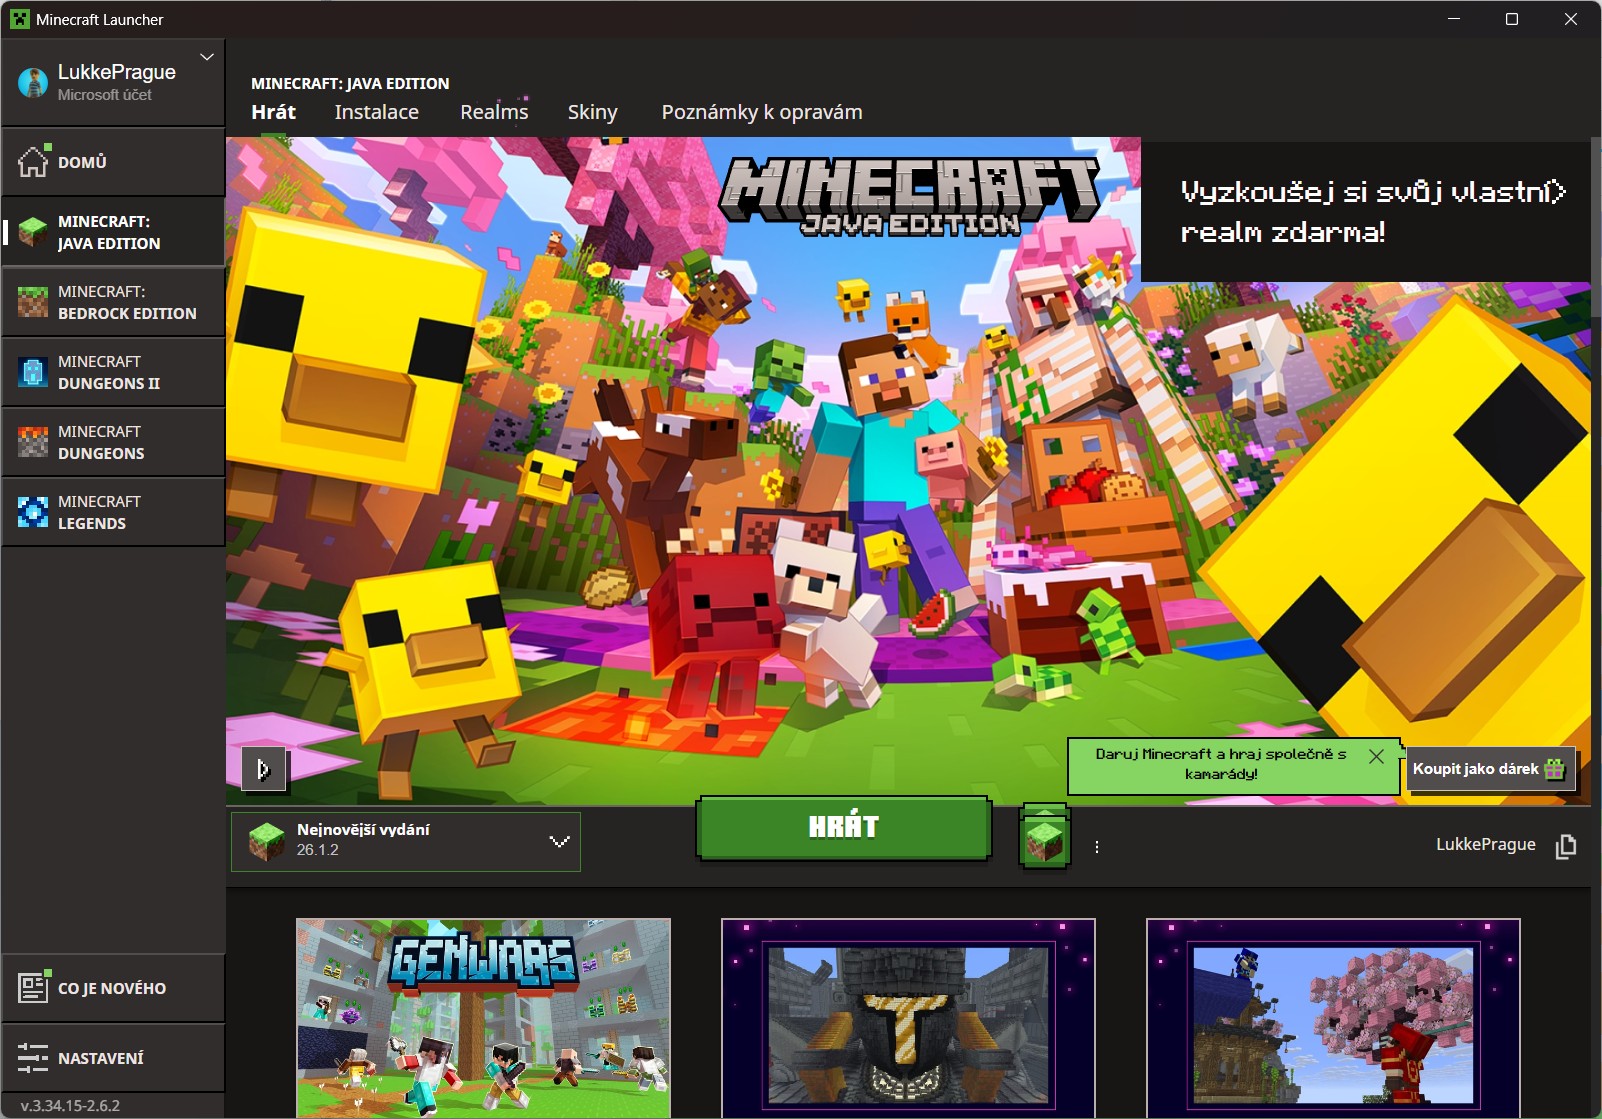Minimize the Minecraft Launcher window
The image size is (1602, 1119).
tap(1453, 19)
